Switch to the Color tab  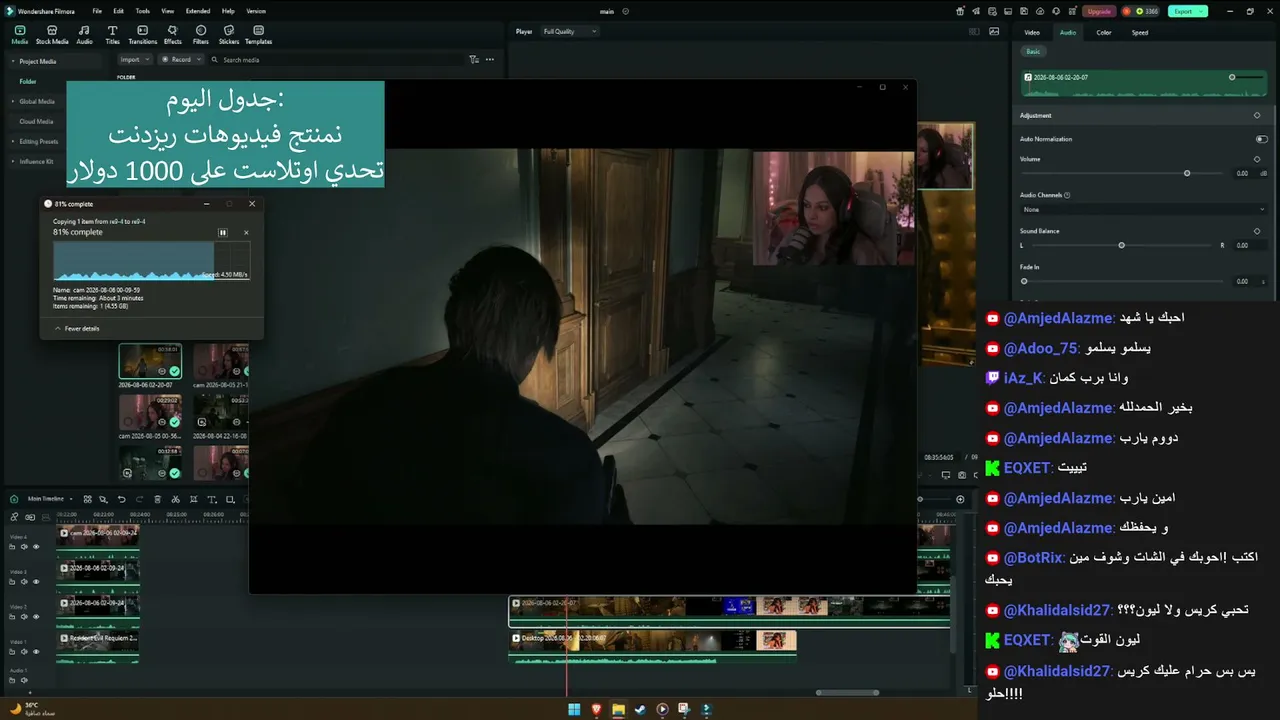(x=1104, y=33)
